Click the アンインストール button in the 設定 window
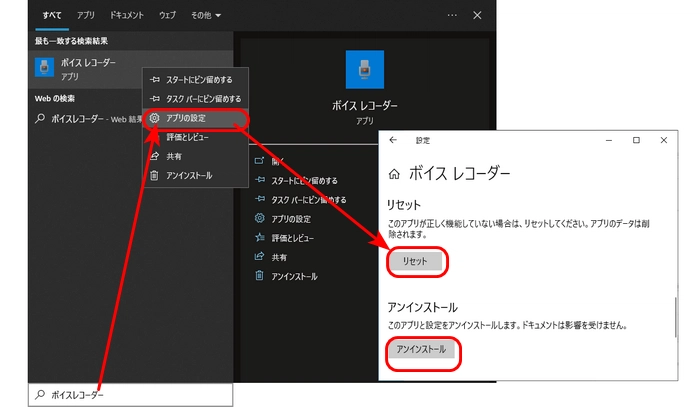Viewport: 700px width, 407px height. click(x=421, y=349)
